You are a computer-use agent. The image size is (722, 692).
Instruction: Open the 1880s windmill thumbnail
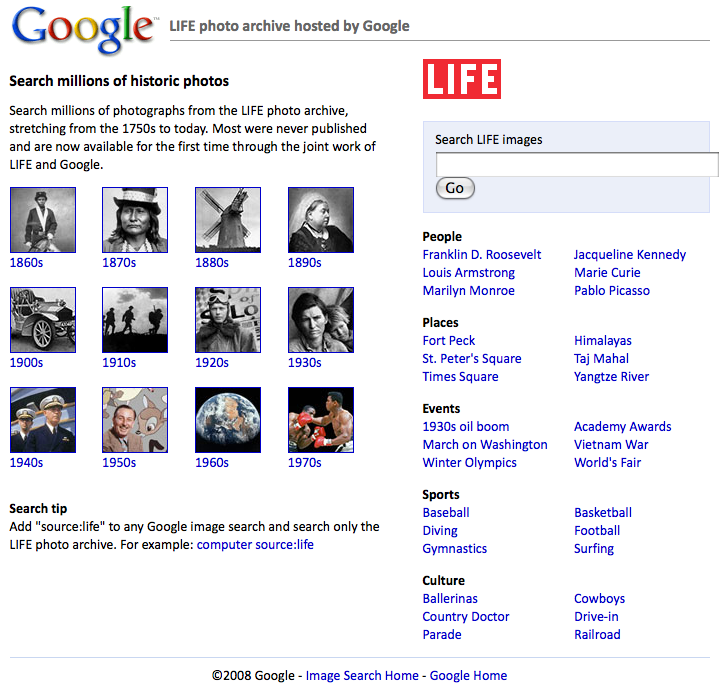(228, 220)
